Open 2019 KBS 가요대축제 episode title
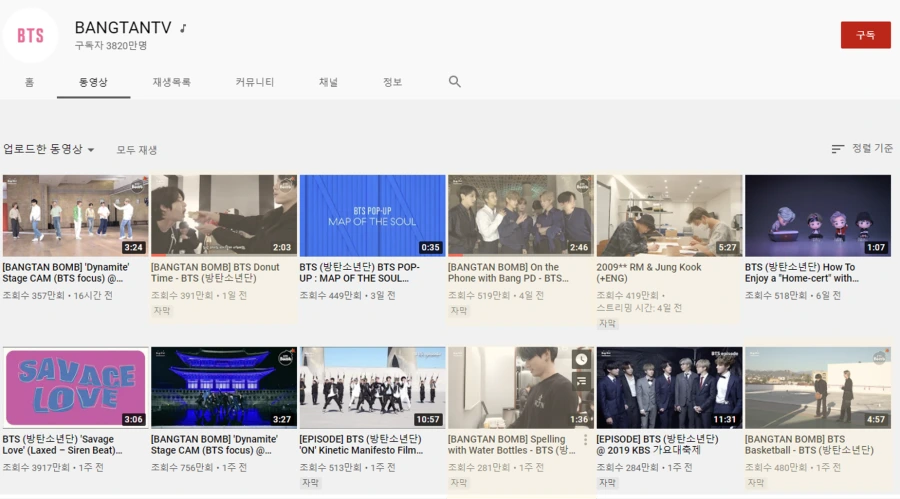The height and width of the screenshot is (499, 900). 657,444
